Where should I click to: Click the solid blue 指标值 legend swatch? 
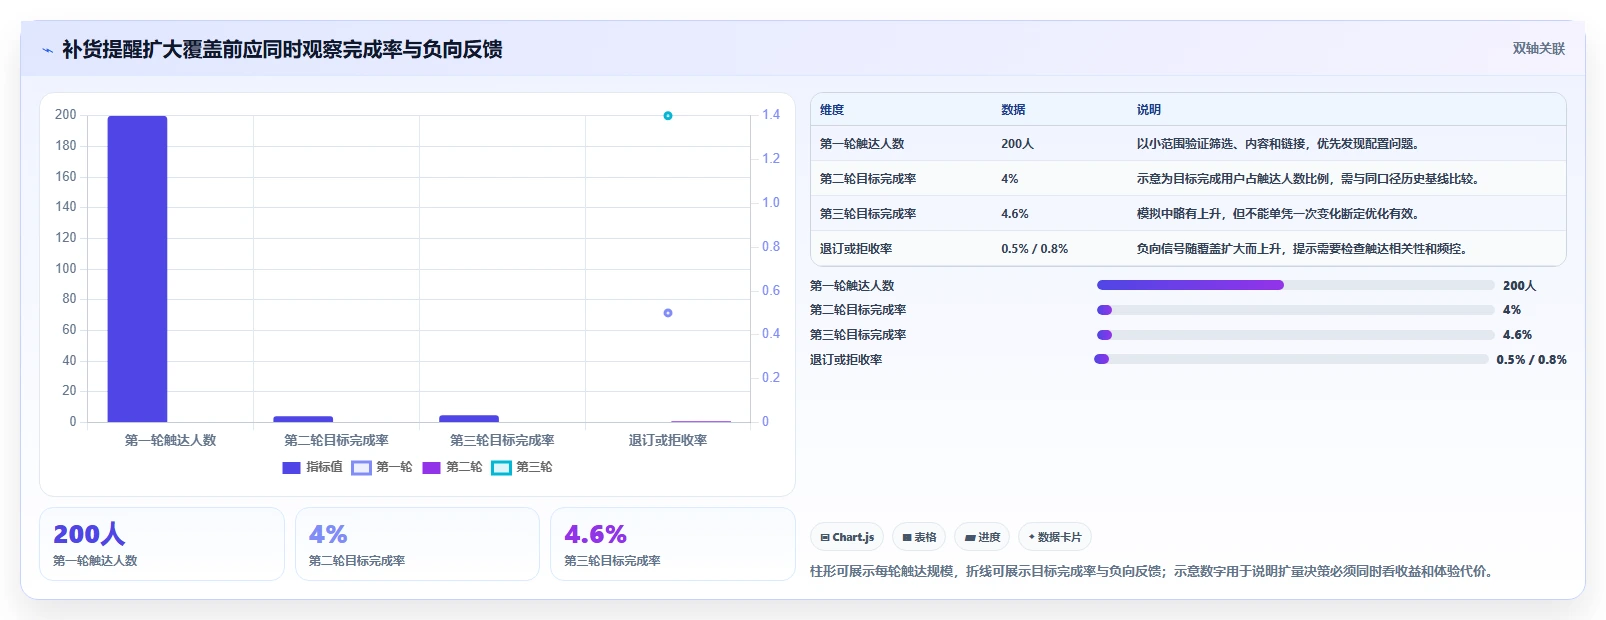(x=291, y=468)
